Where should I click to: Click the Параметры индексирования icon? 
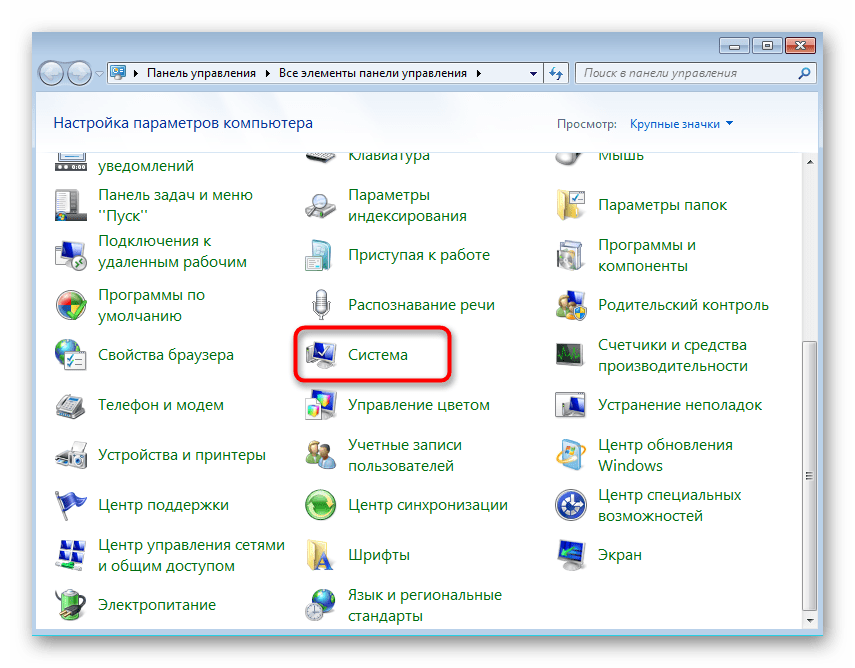click(x=321, y=205)
